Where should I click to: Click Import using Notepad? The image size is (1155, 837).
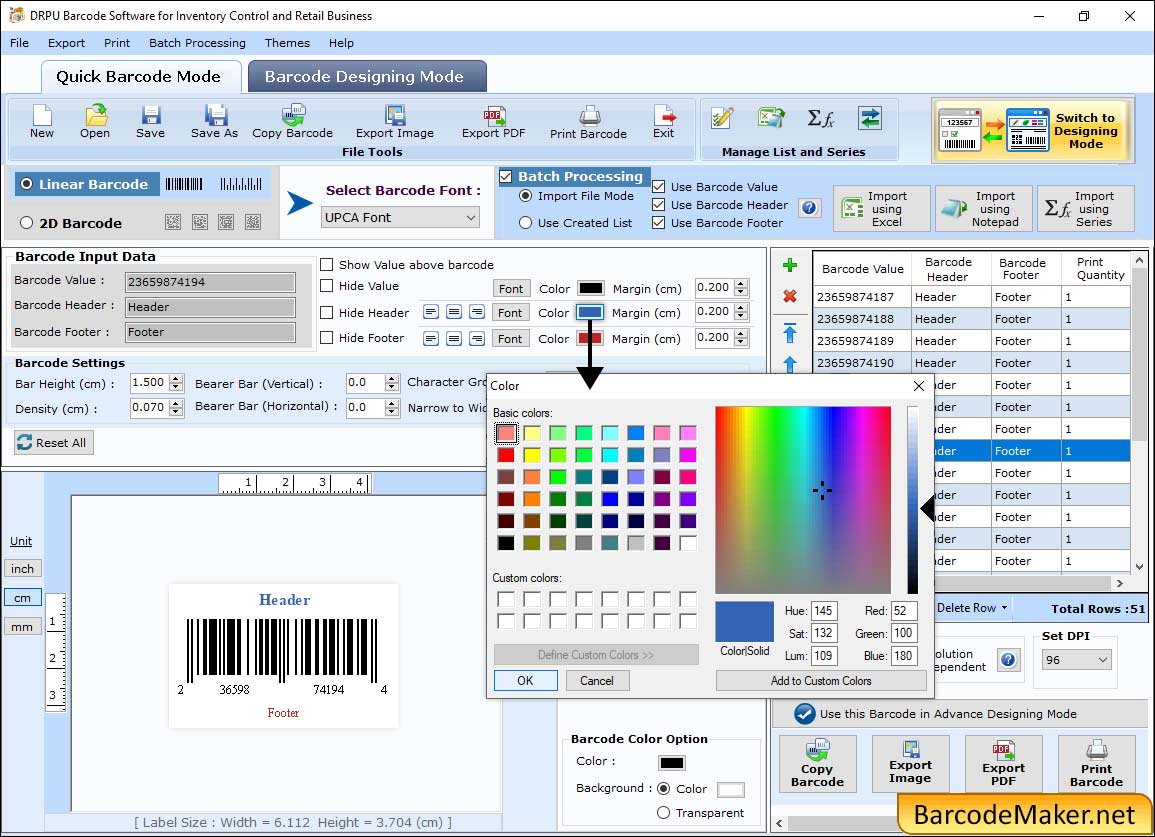[983, 209]
